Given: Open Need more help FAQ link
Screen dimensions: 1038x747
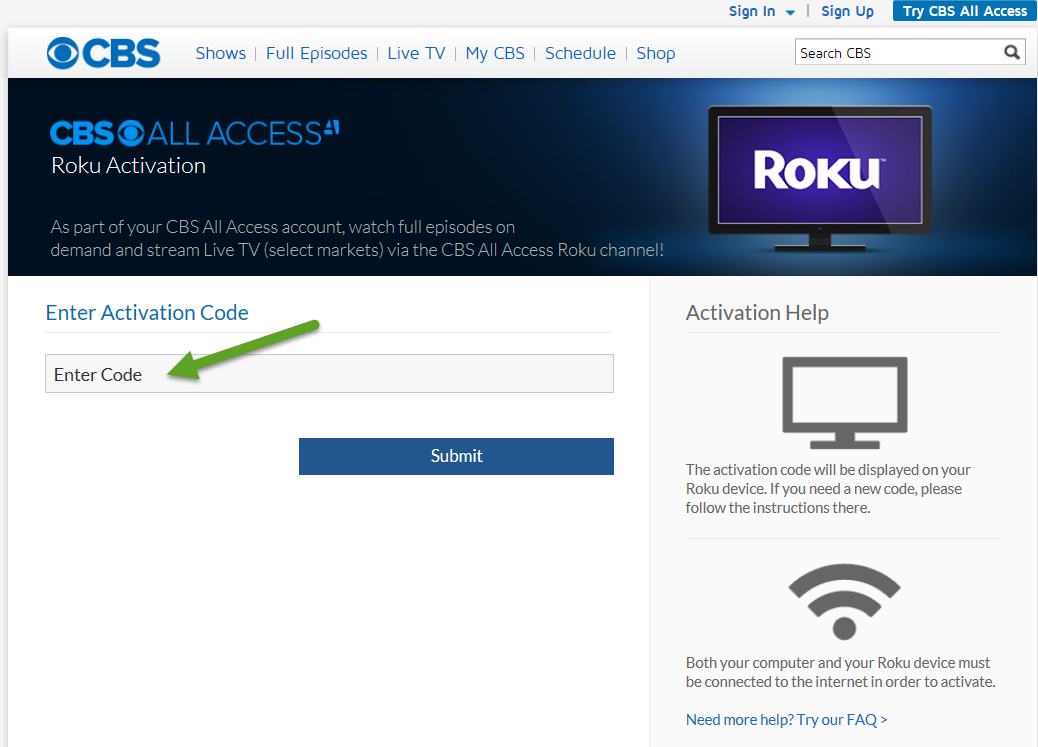Looking at the screenshot, I should click(x=786, y=720).
